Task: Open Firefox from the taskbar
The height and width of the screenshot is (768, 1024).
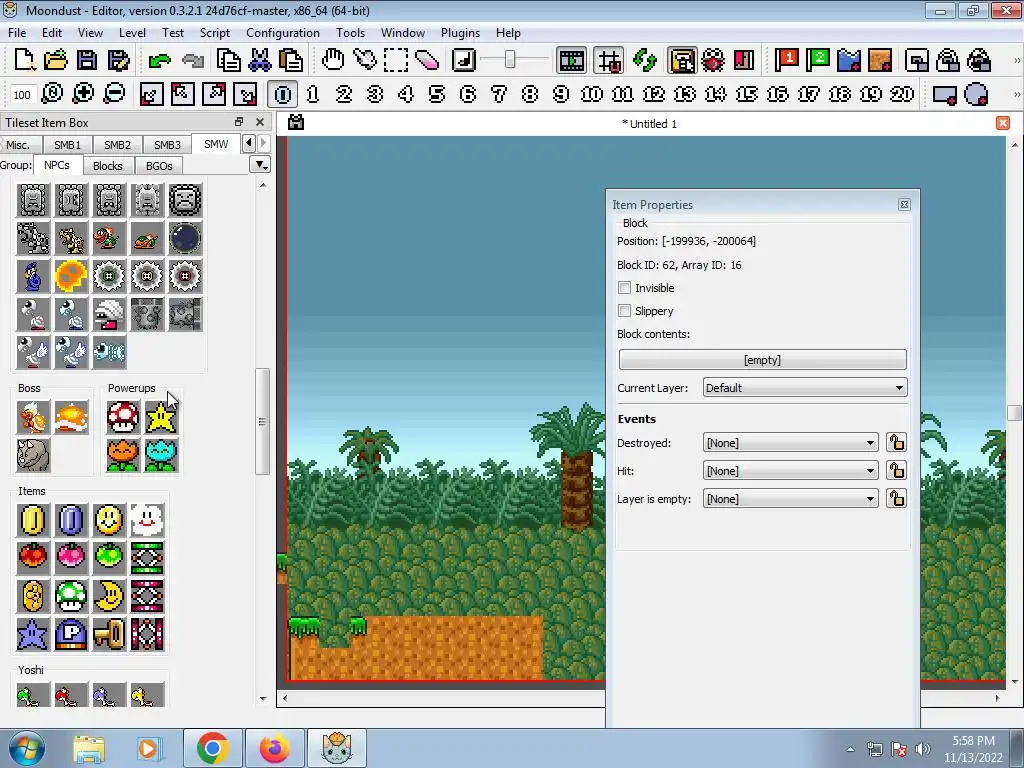Action: [x=274, y=748]
